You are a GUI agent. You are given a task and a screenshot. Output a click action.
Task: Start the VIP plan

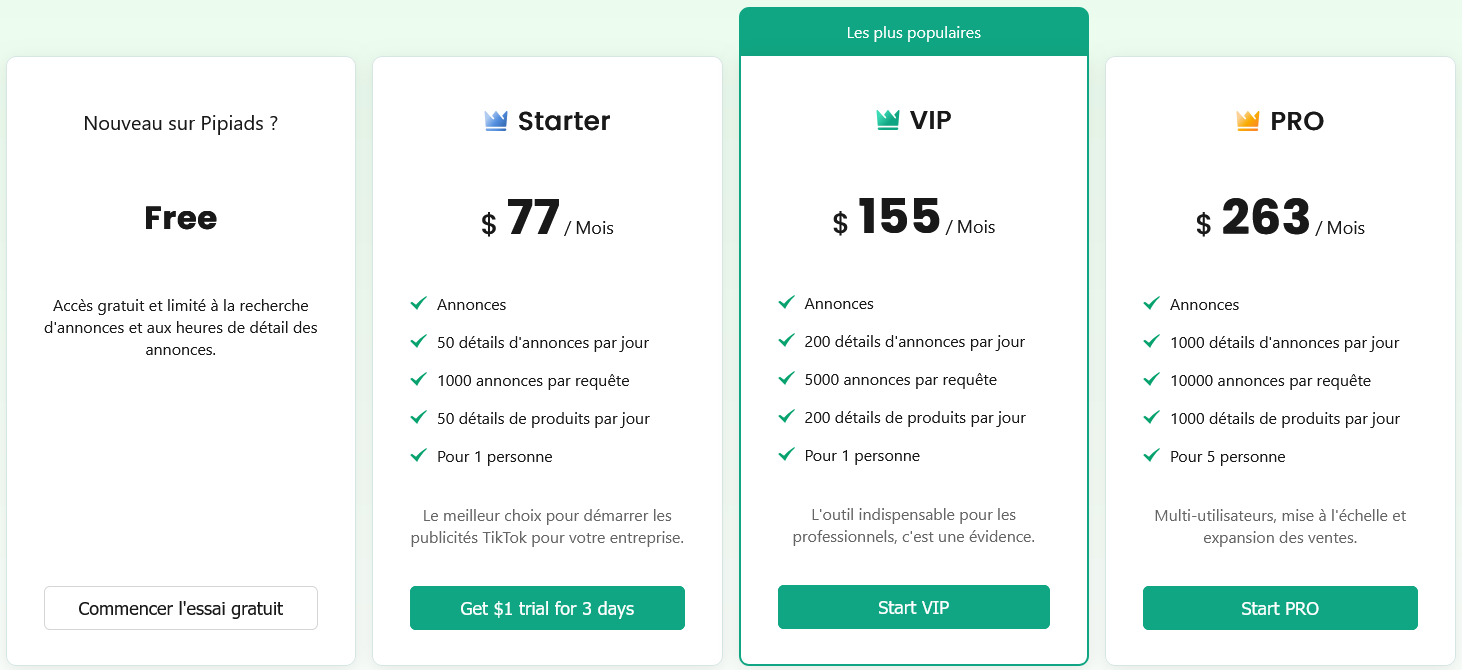click(x=913, y=607)
